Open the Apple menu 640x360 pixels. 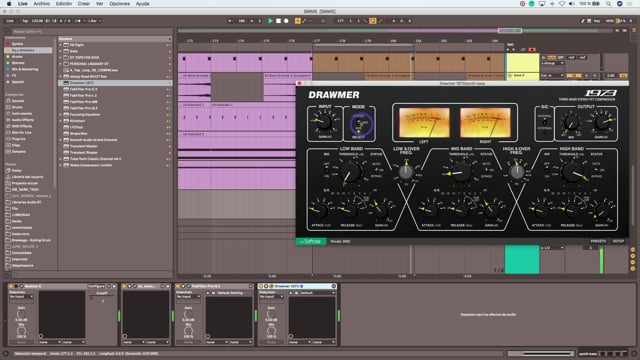coord(9,4)
